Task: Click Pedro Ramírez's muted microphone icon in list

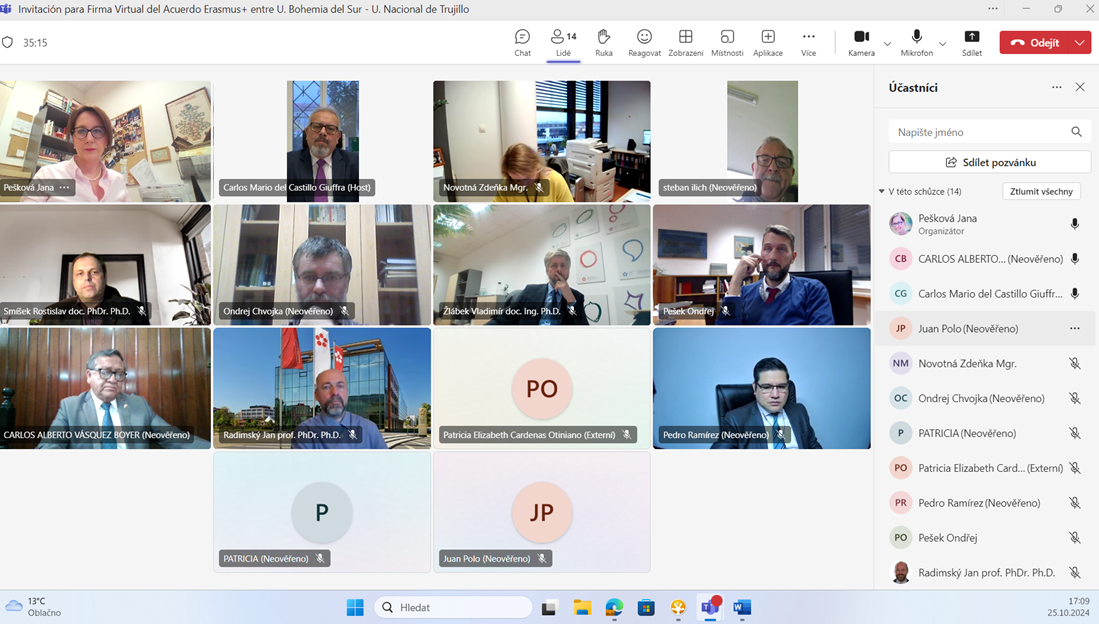Action: 1074,503
